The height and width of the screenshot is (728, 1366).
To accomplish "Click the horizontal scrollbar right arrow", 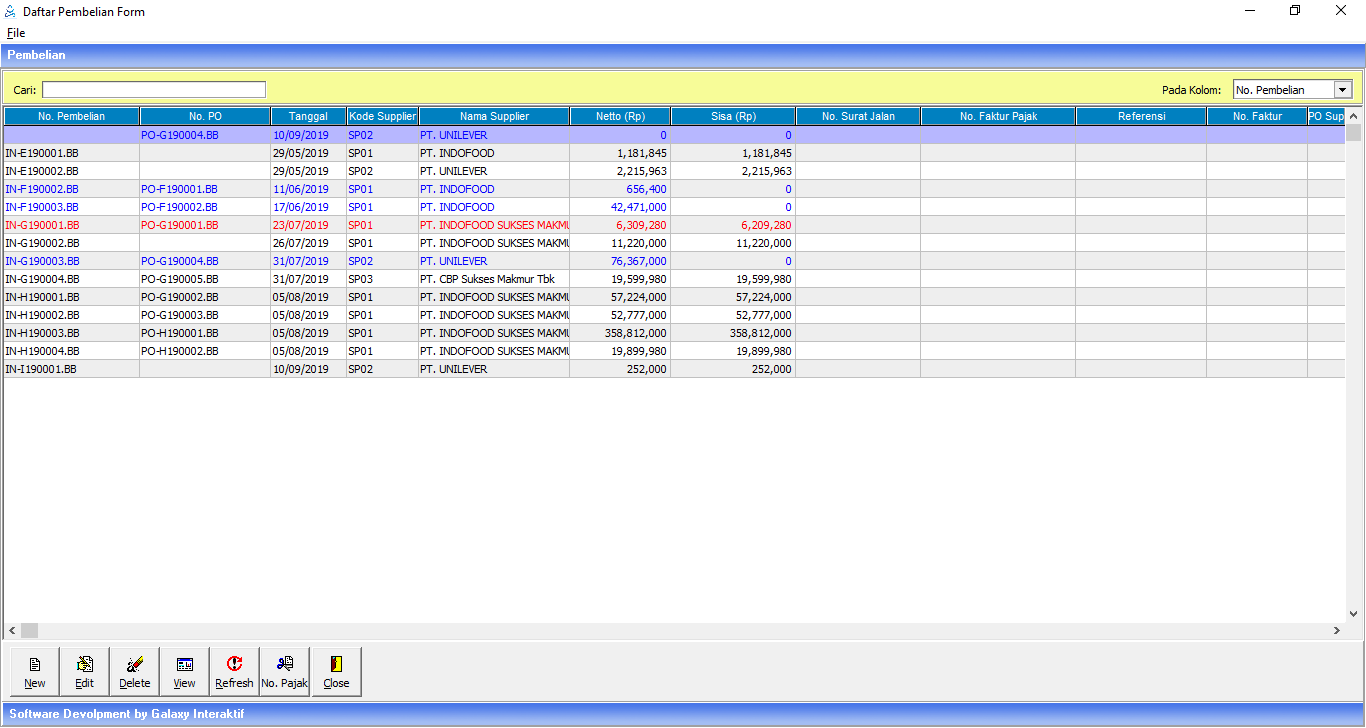I will click(1337, 631).
